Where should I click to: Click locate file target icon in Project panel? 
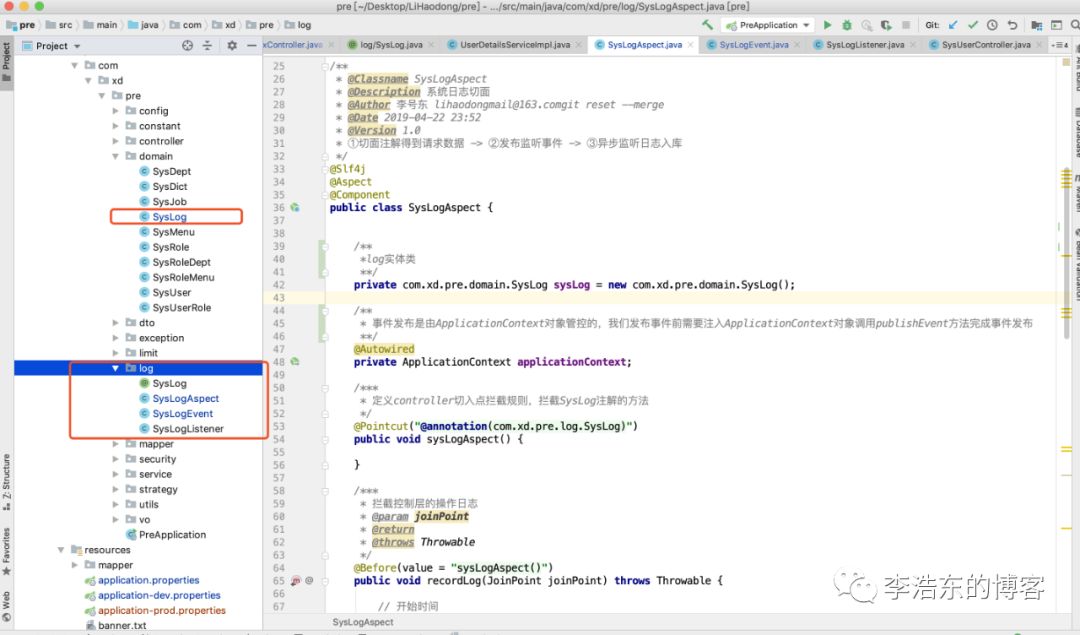pyautogui.click(x=187, y=45)
